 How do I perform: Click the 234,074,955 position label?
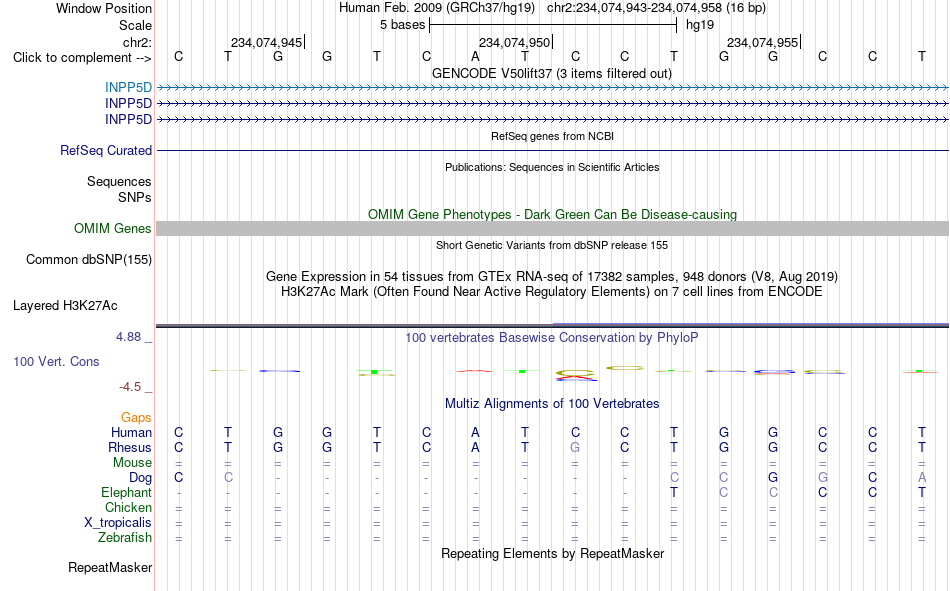click(x=762, y=42)
